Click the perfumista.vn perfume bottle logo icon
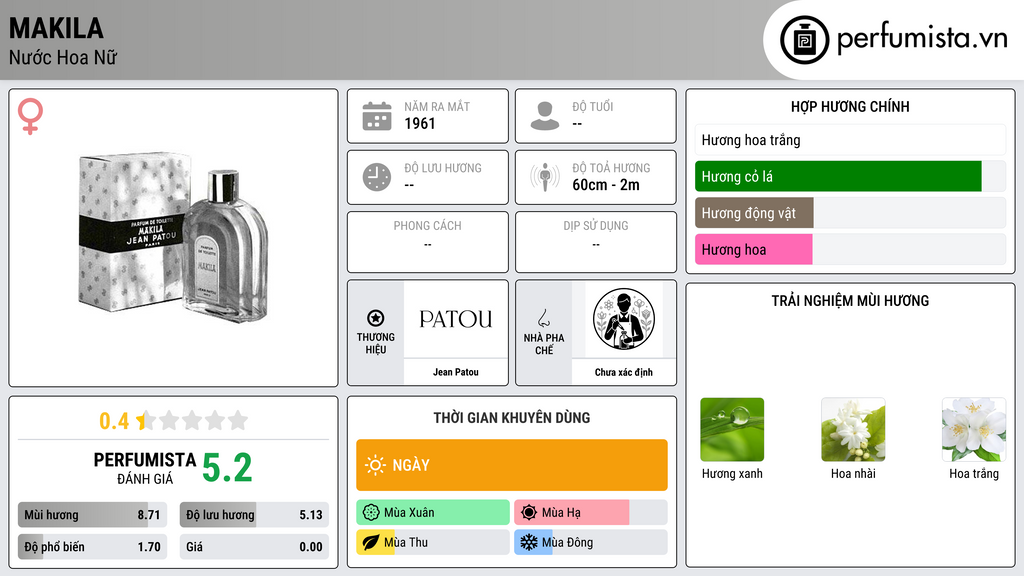 click(804, 40)
